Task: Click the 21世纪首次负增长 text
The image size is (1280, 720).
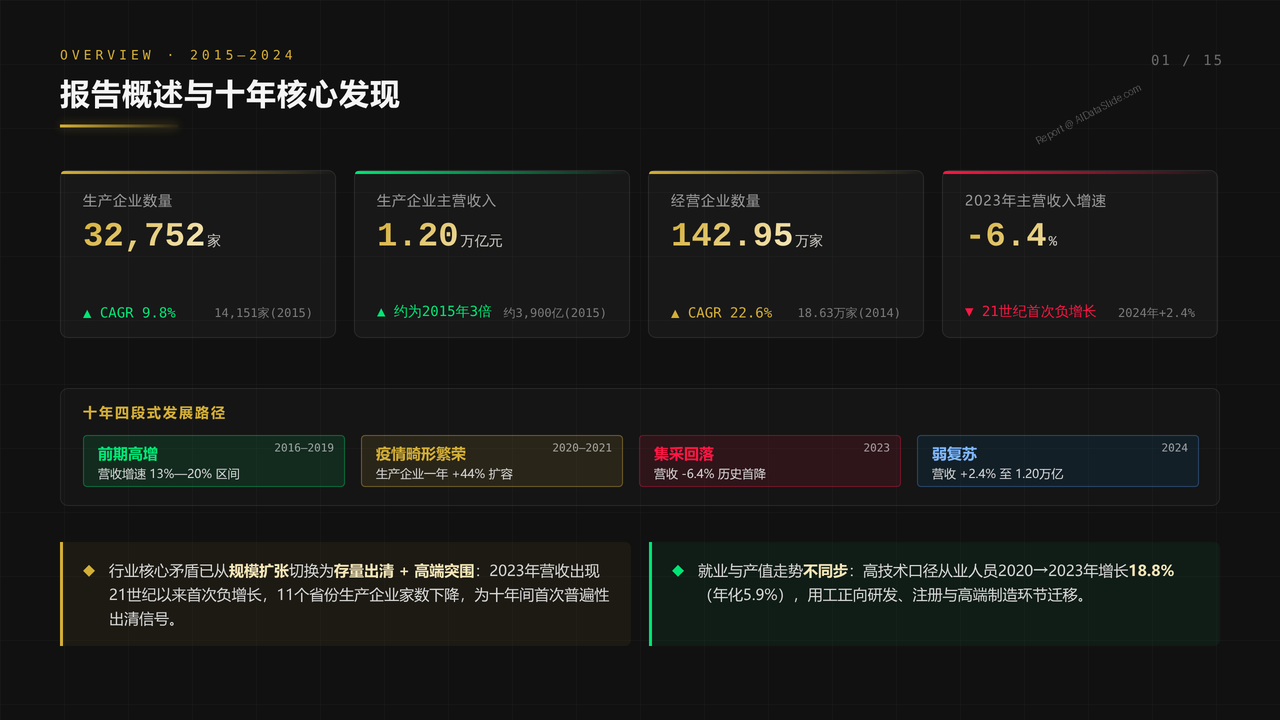Action: click(x=1039, y=312)
